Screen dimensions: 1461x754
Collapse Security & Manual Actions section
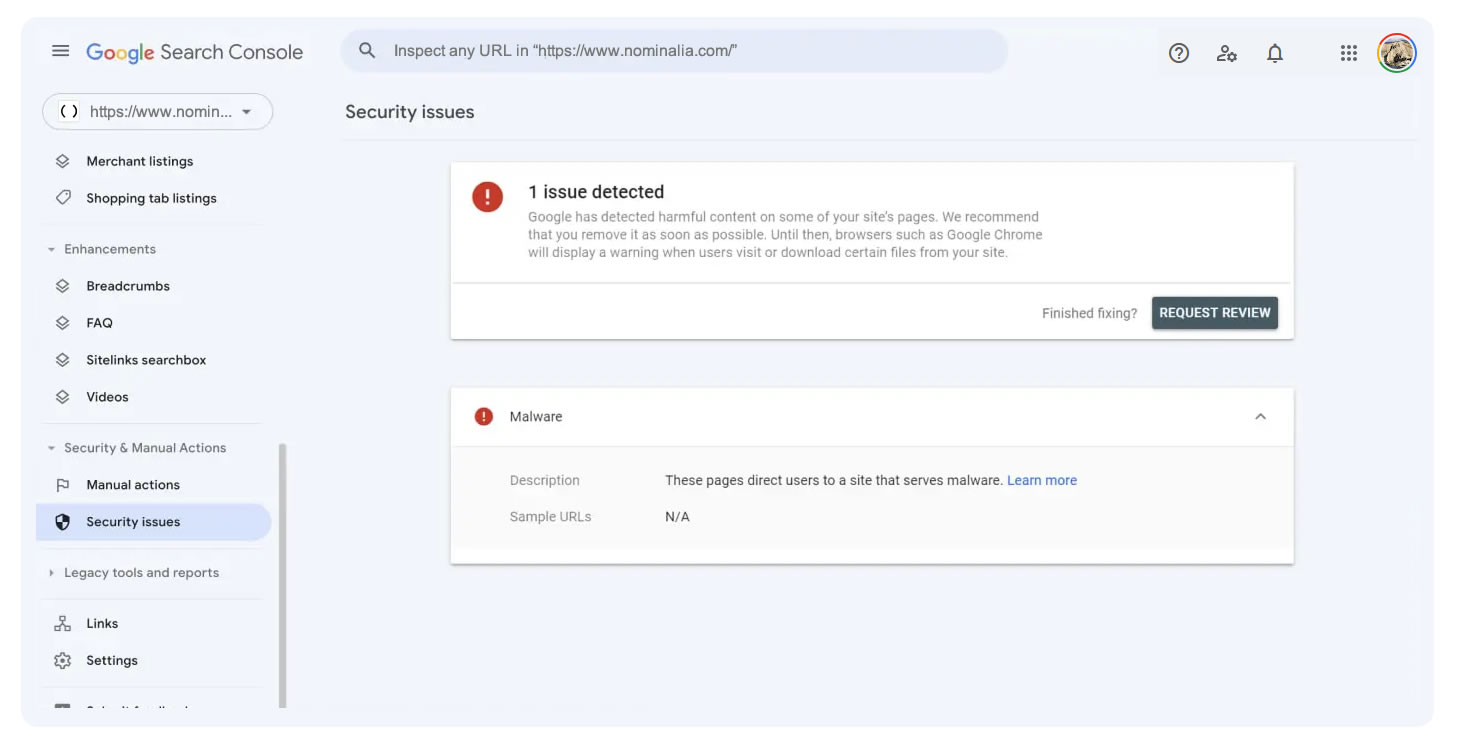click(x=51, y=448)
